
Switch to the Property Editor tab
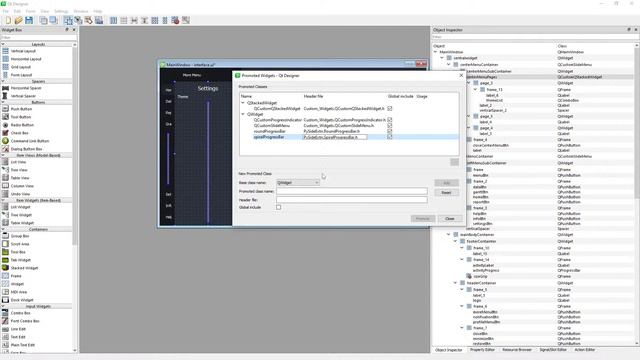482,350
